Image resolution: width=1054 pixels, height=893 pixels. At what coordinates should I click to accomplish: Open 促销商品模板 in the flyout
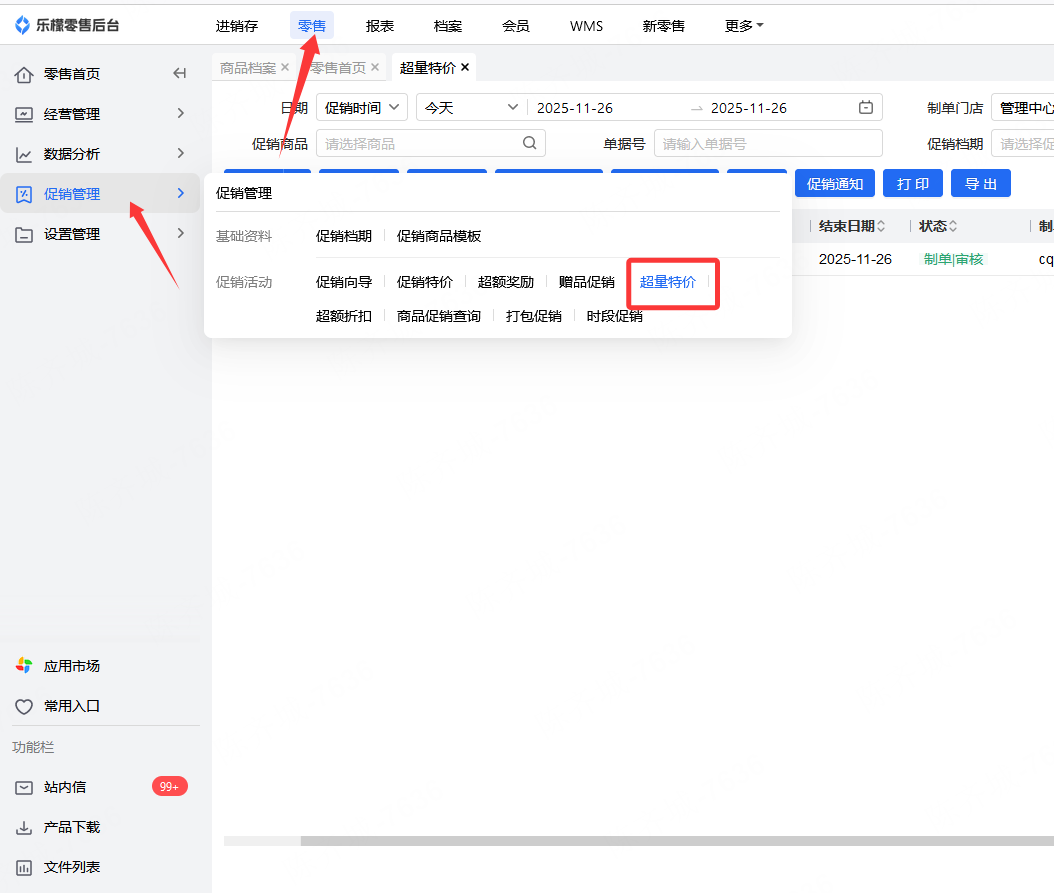(439, 236)
